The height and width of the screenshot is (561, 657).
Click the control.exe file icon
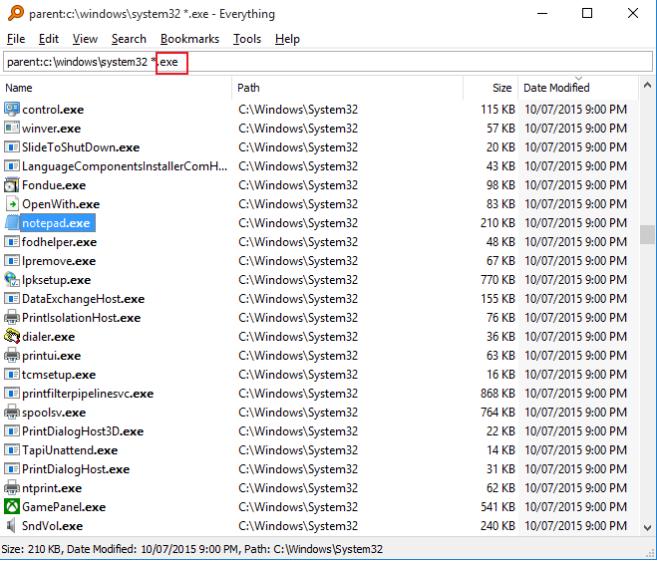12,109
